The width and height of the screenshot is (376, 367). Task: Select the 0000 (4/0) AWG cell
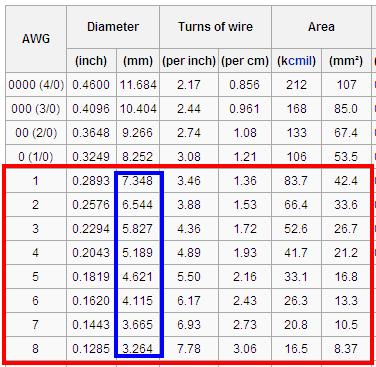click(x=36, y=85)
